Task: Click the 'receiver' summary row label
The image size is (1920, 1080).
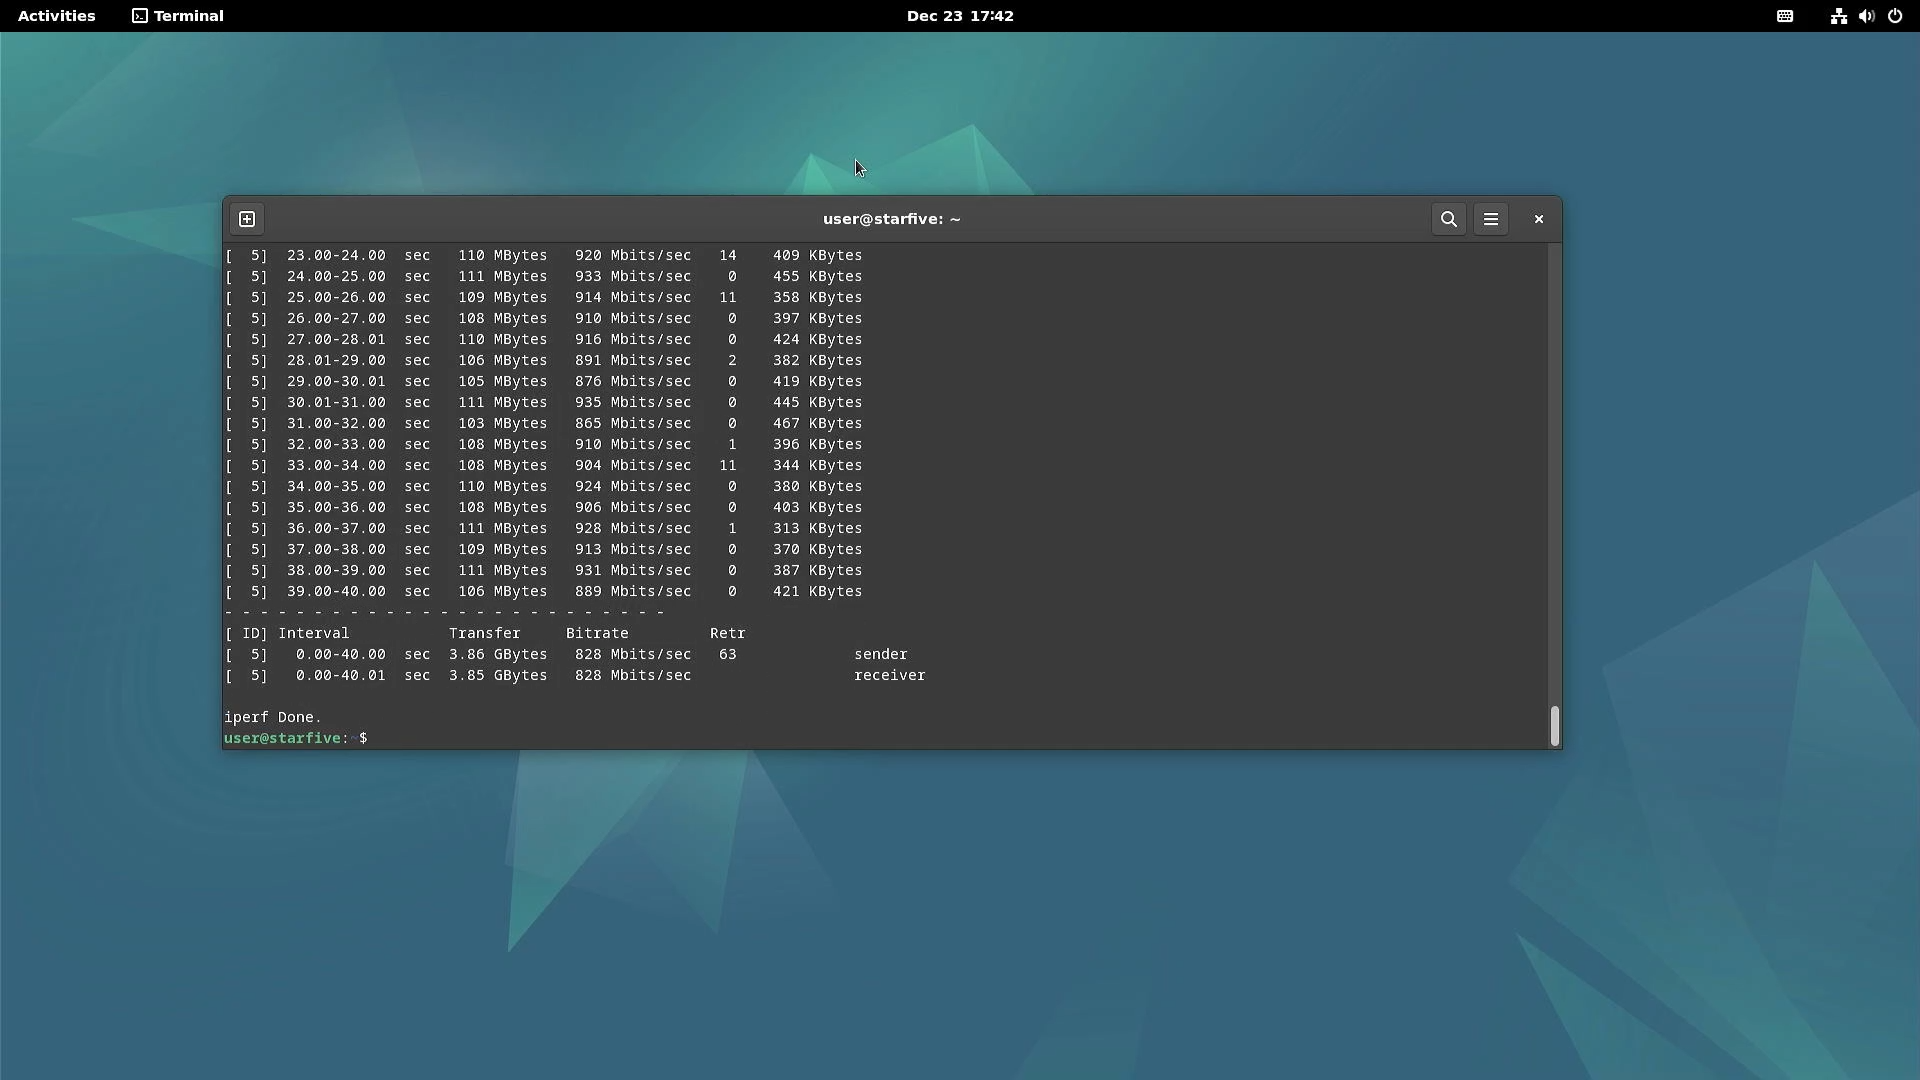Action: (889, 675)
